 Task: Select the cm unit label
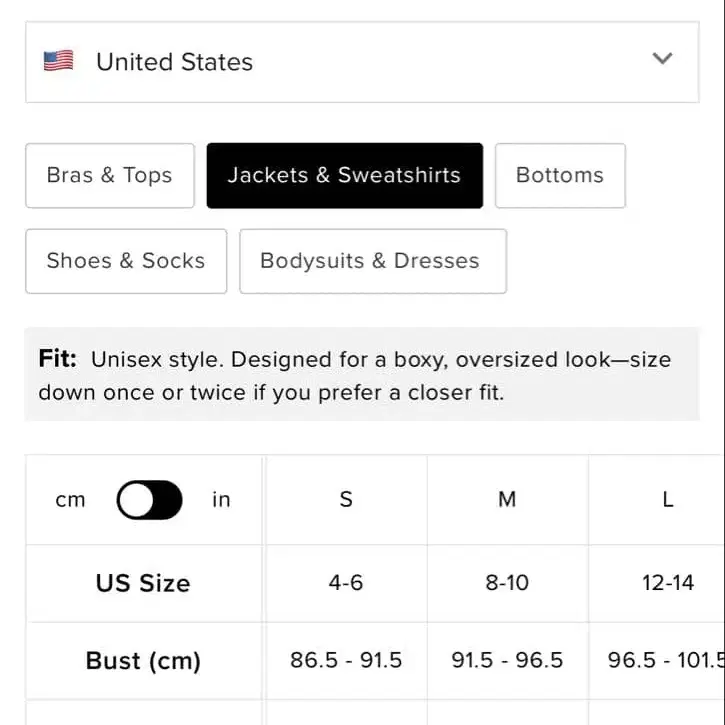point(70,500)
